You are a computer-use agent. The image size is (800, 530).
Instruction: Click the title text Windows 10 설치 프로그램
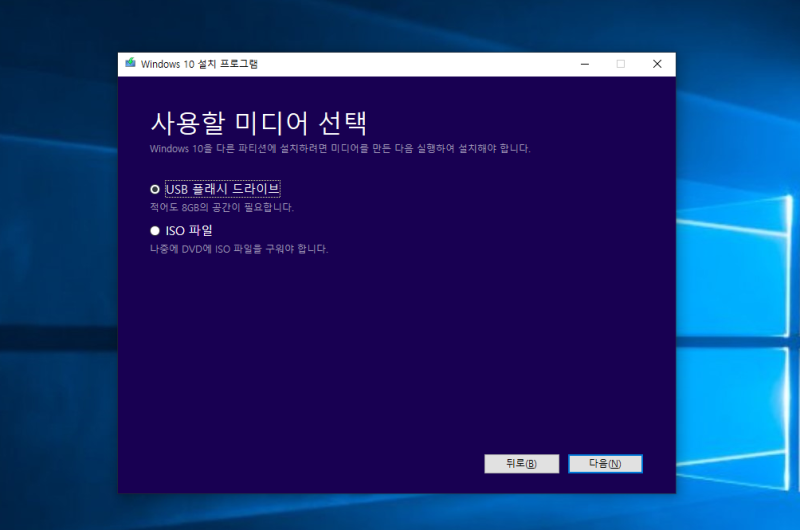(x=199, y=64)
